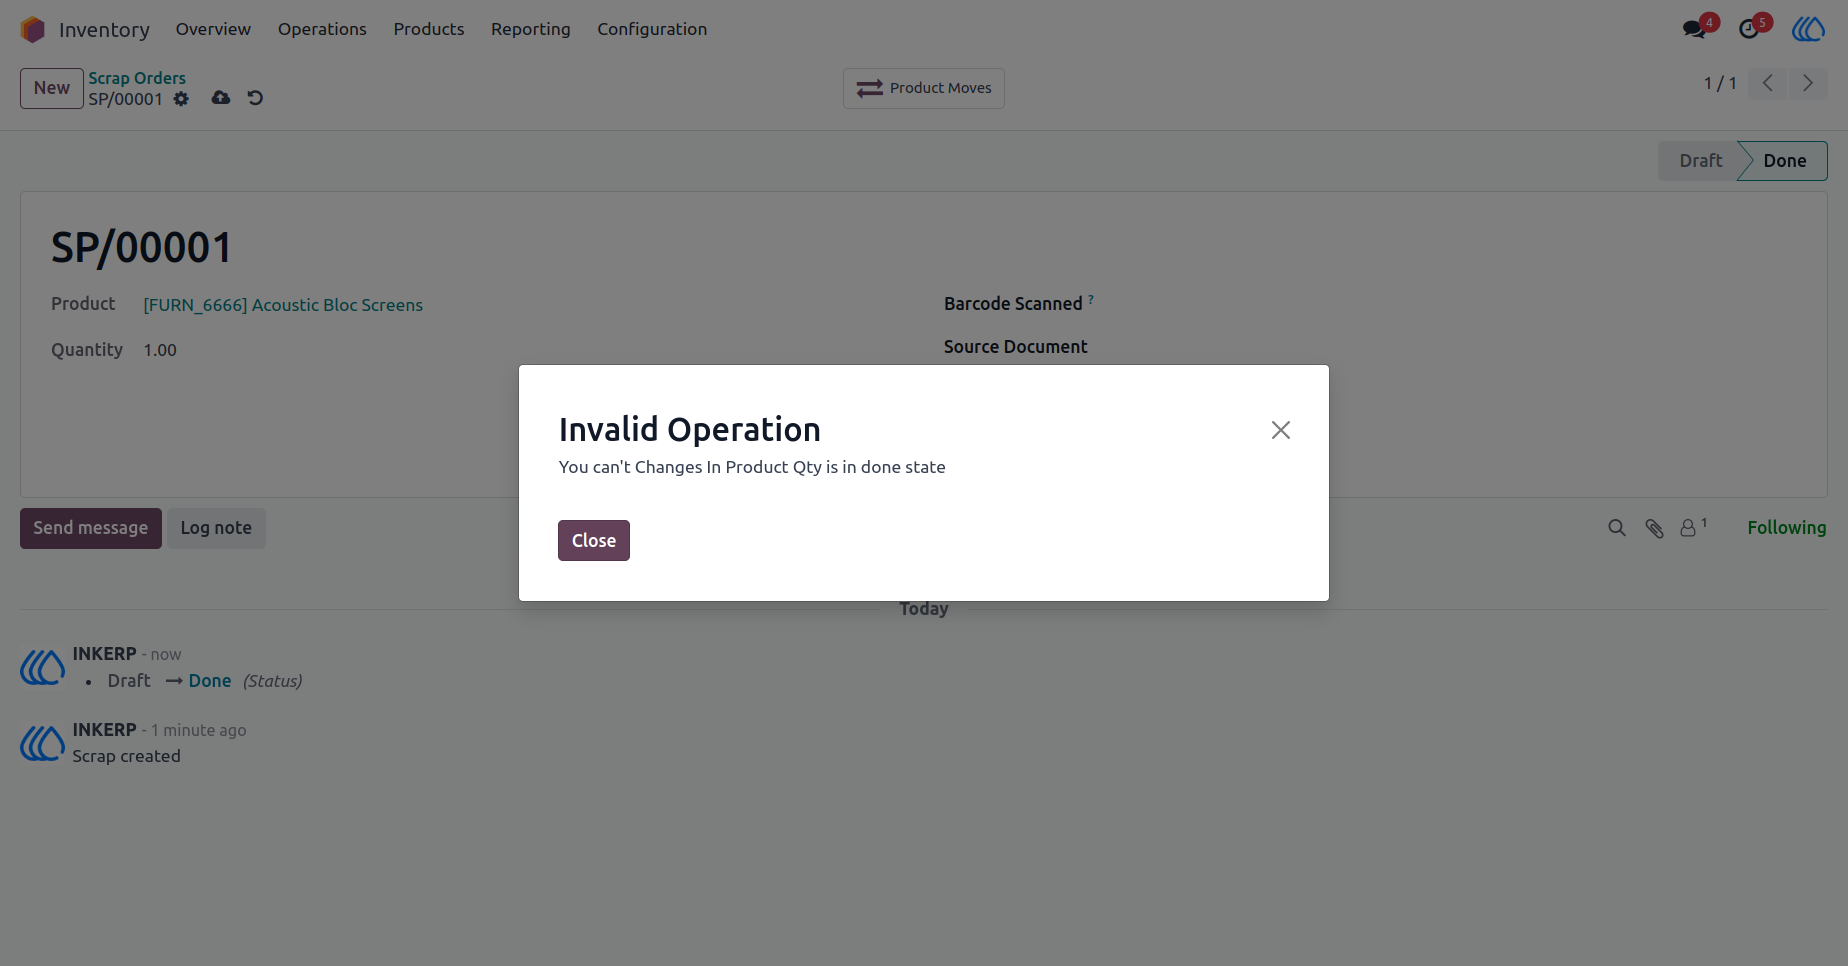Viewport: 1848px width, 966px height.
Task: Click the 'Scrap created' message text
Action: pos(126,756)
